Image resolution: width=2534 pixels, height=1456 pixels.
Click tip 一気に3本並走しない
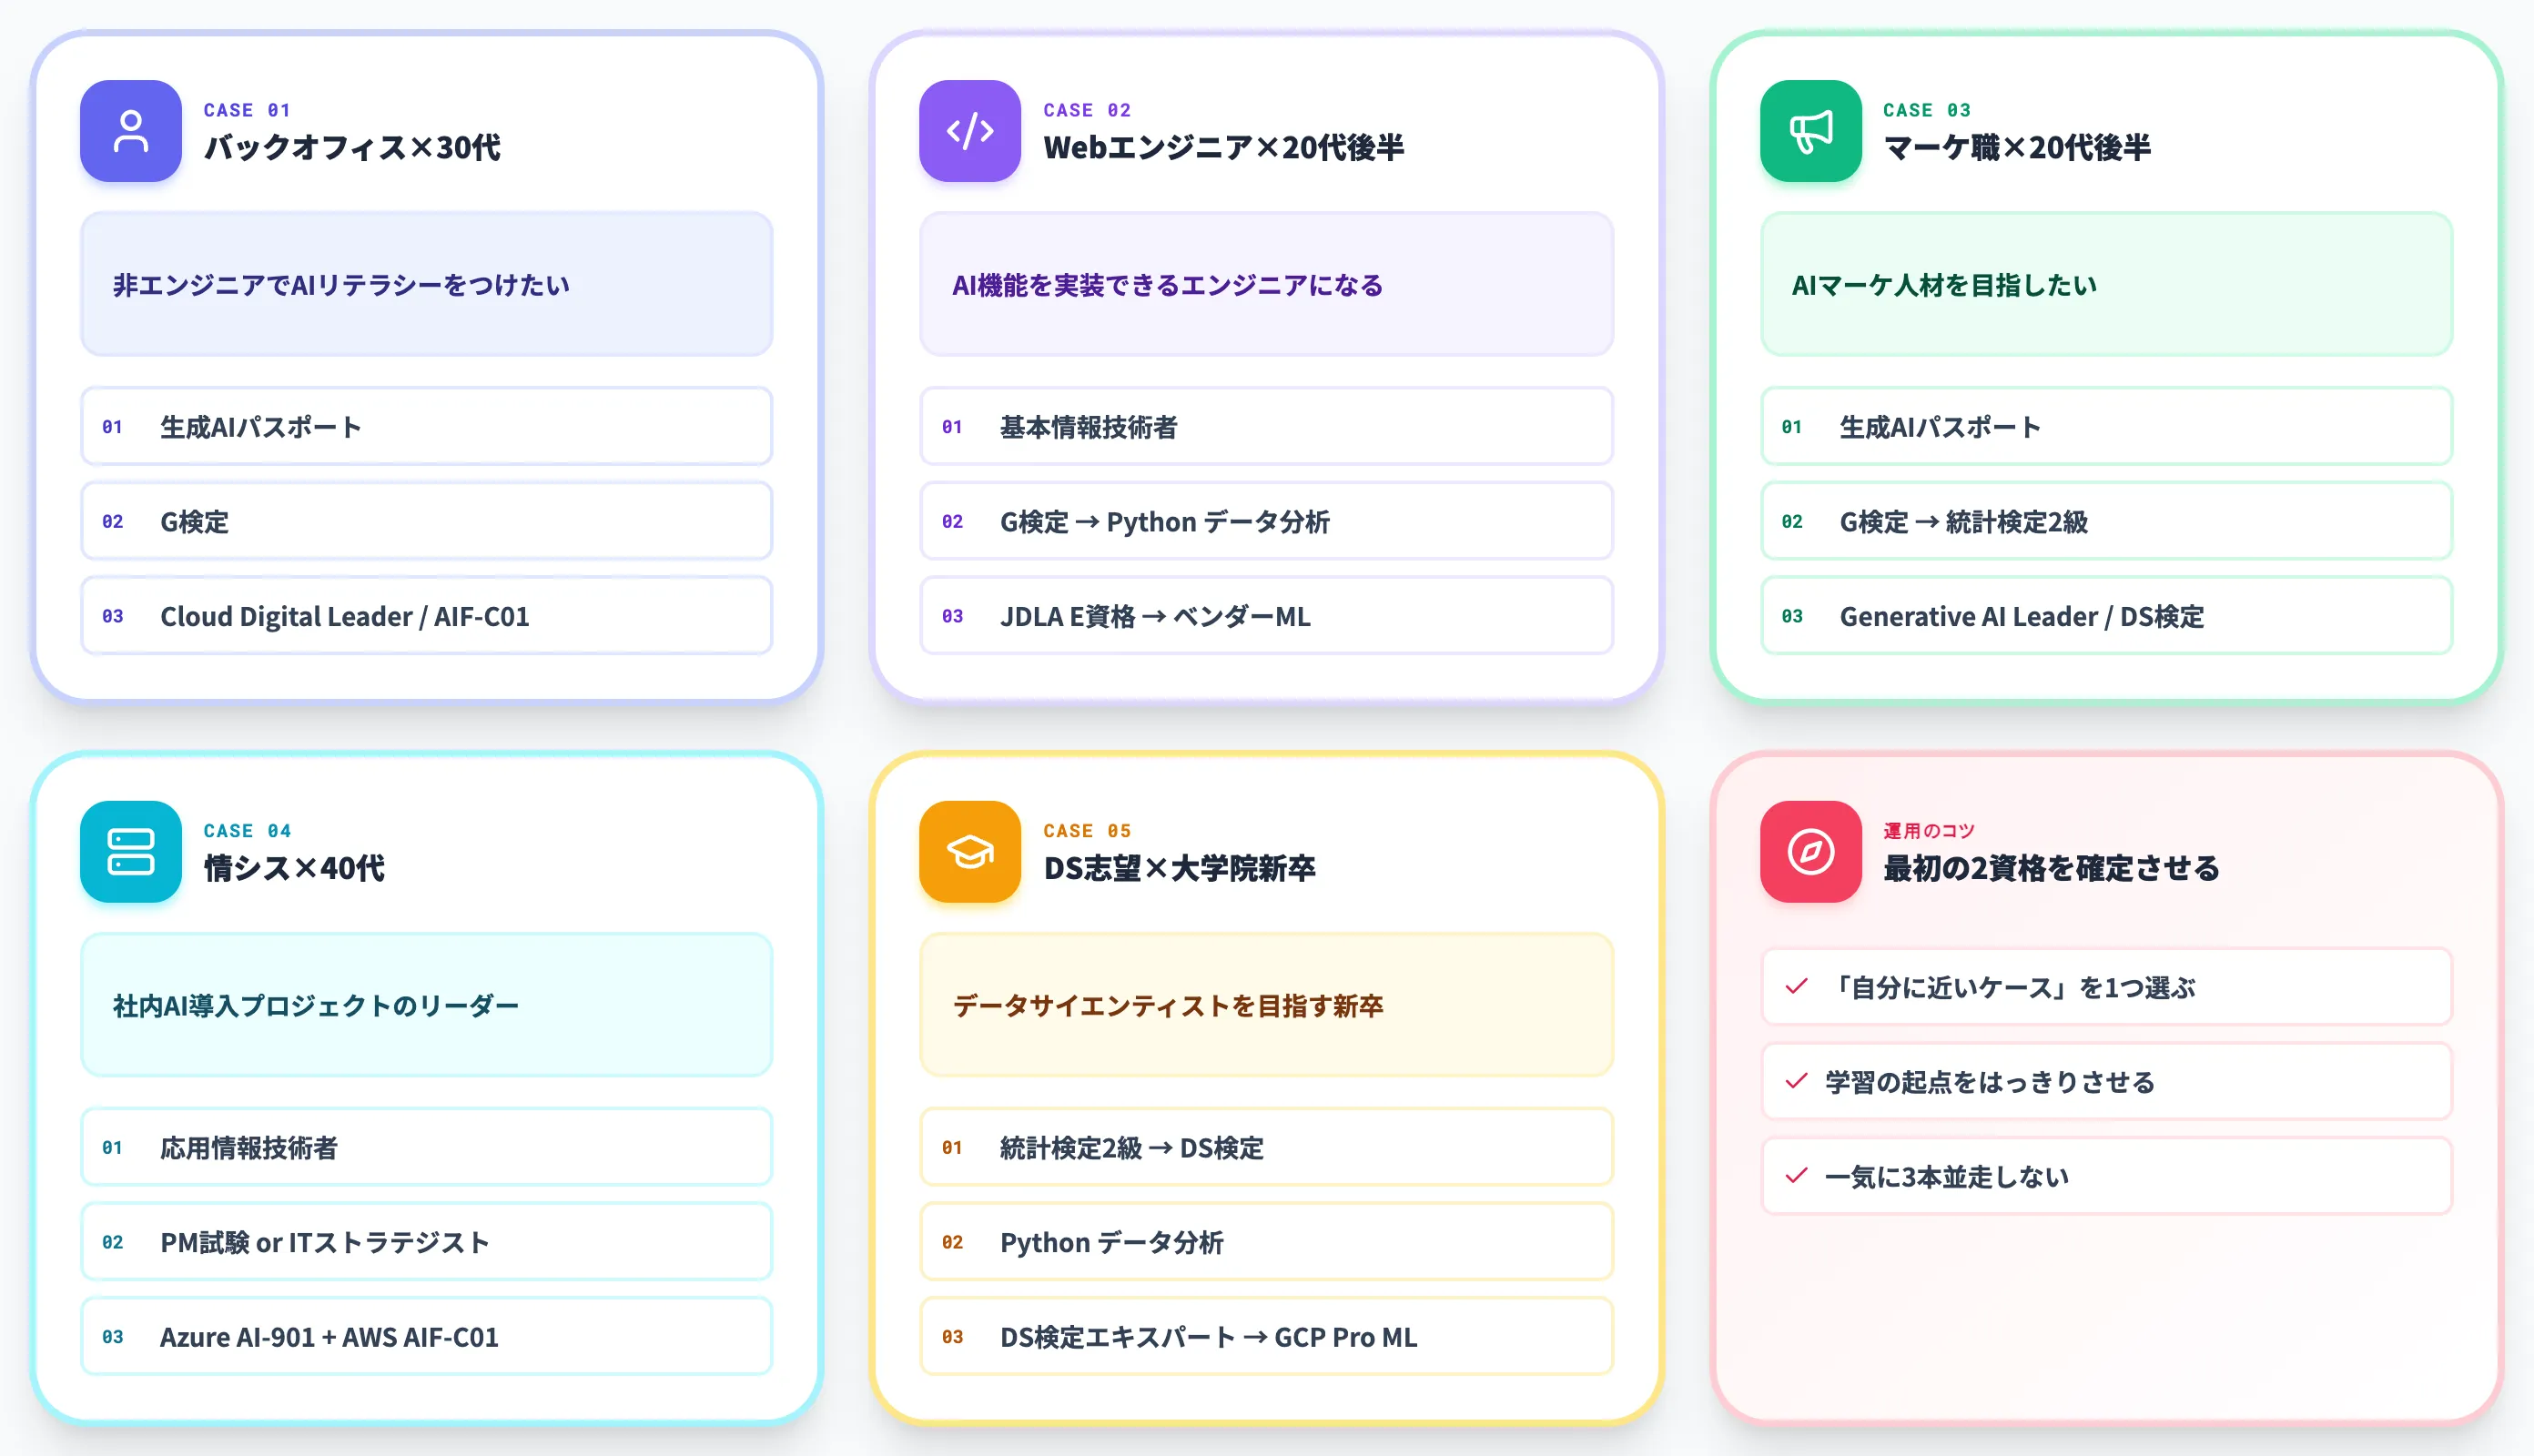tap(2106, 1176)
